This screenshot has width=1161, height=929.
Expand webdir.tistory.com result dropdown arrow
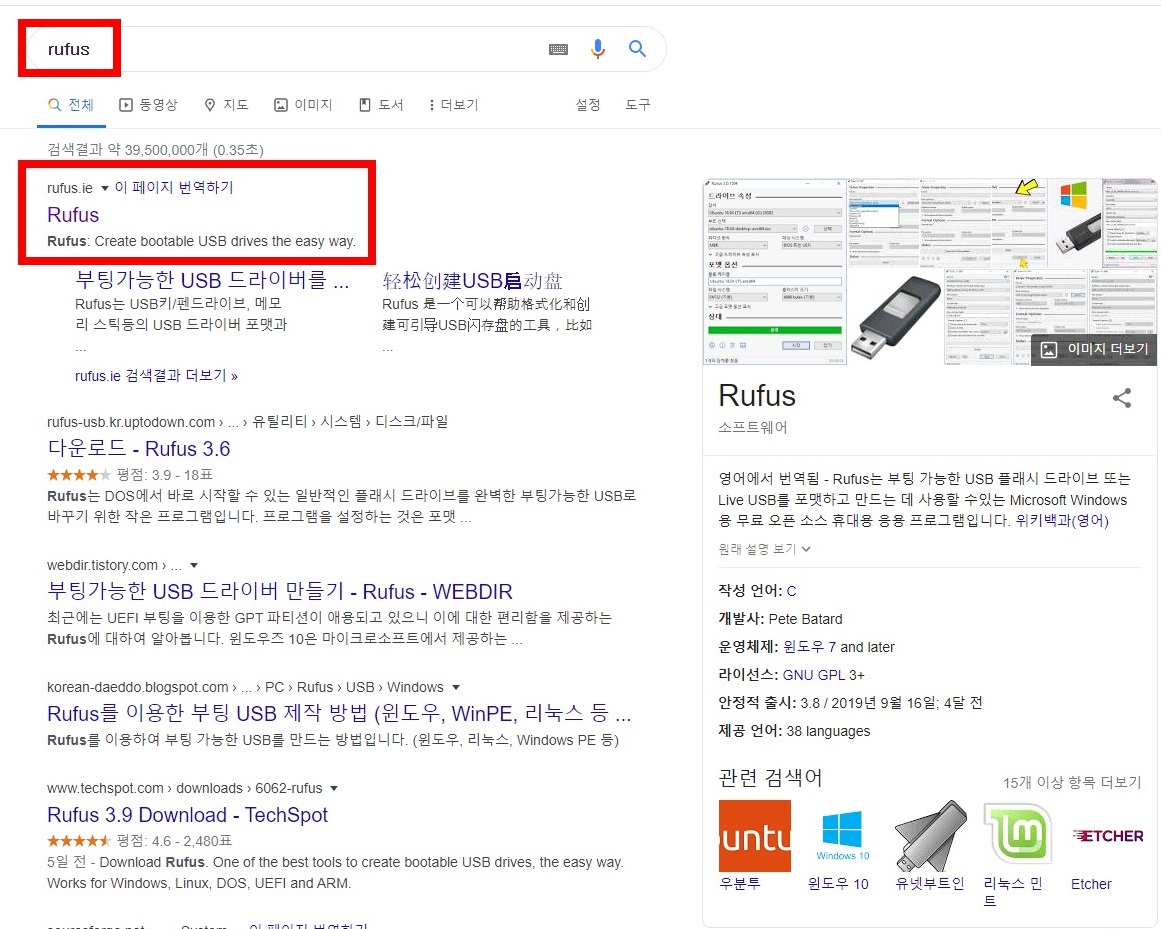coord(194,566)
